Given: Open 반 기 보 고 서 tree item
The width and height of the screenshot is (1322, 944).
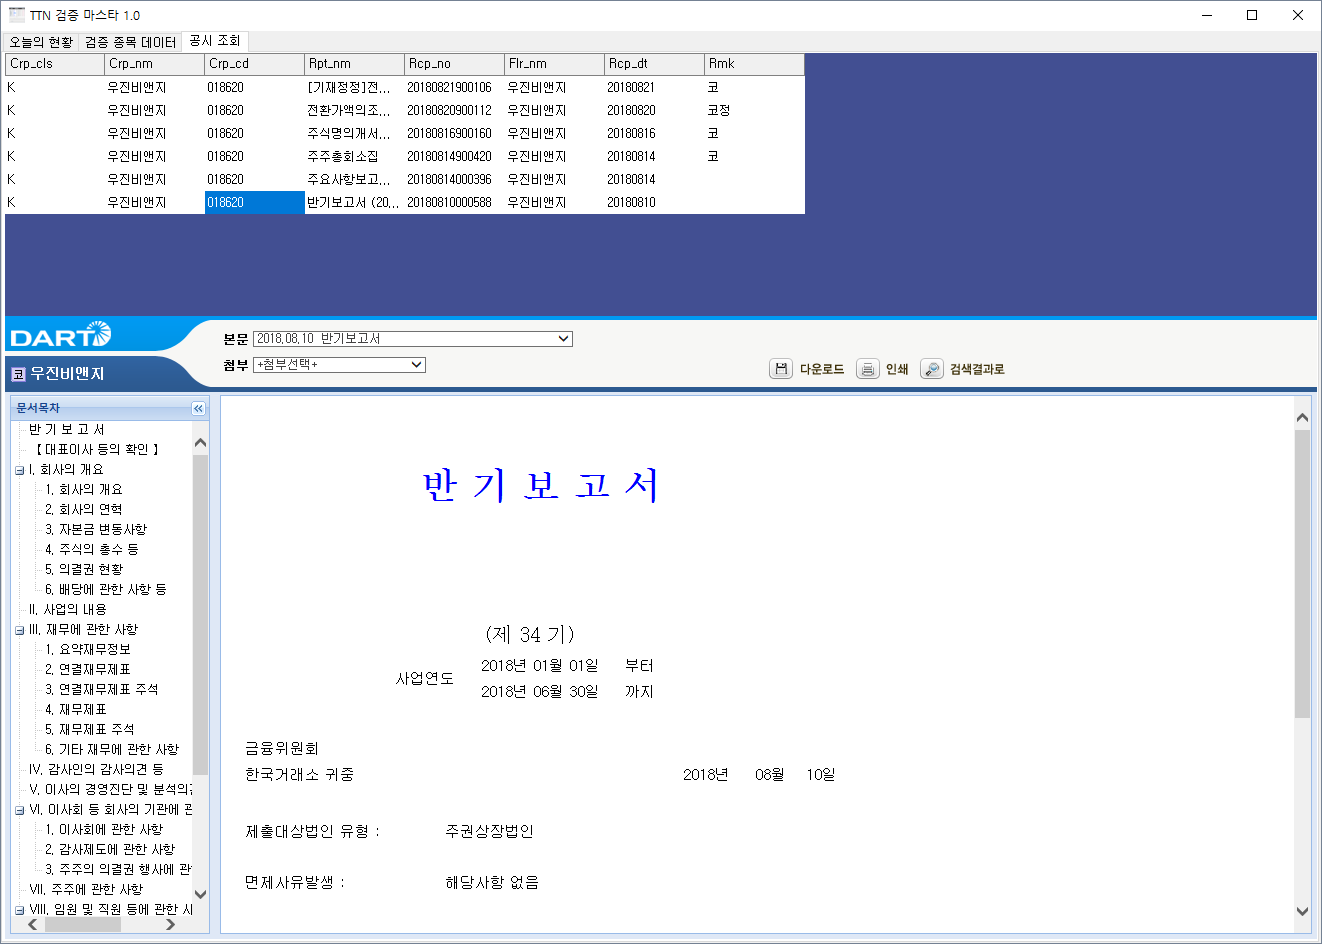Looking at the screenshot, I should pyautogui.click(x=67, y=430).
